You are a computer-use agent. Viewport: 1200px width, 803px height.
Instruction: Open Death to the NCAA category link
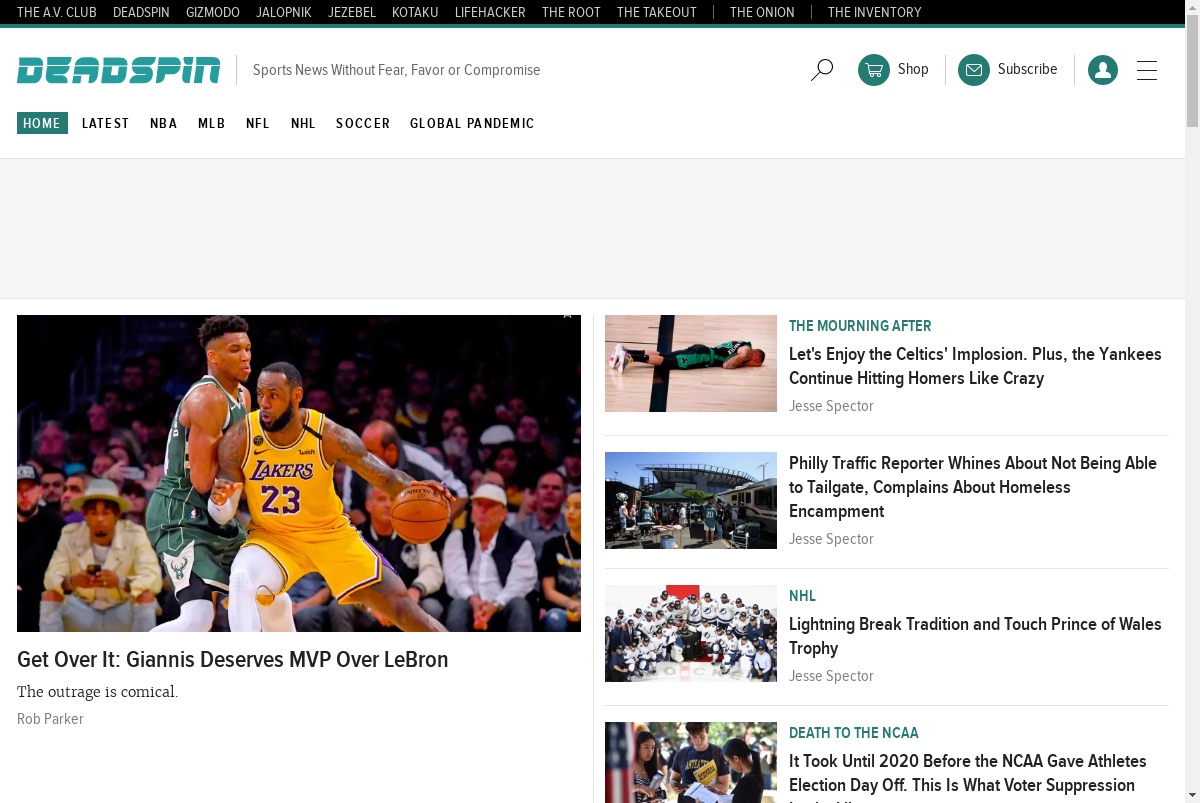853,733
